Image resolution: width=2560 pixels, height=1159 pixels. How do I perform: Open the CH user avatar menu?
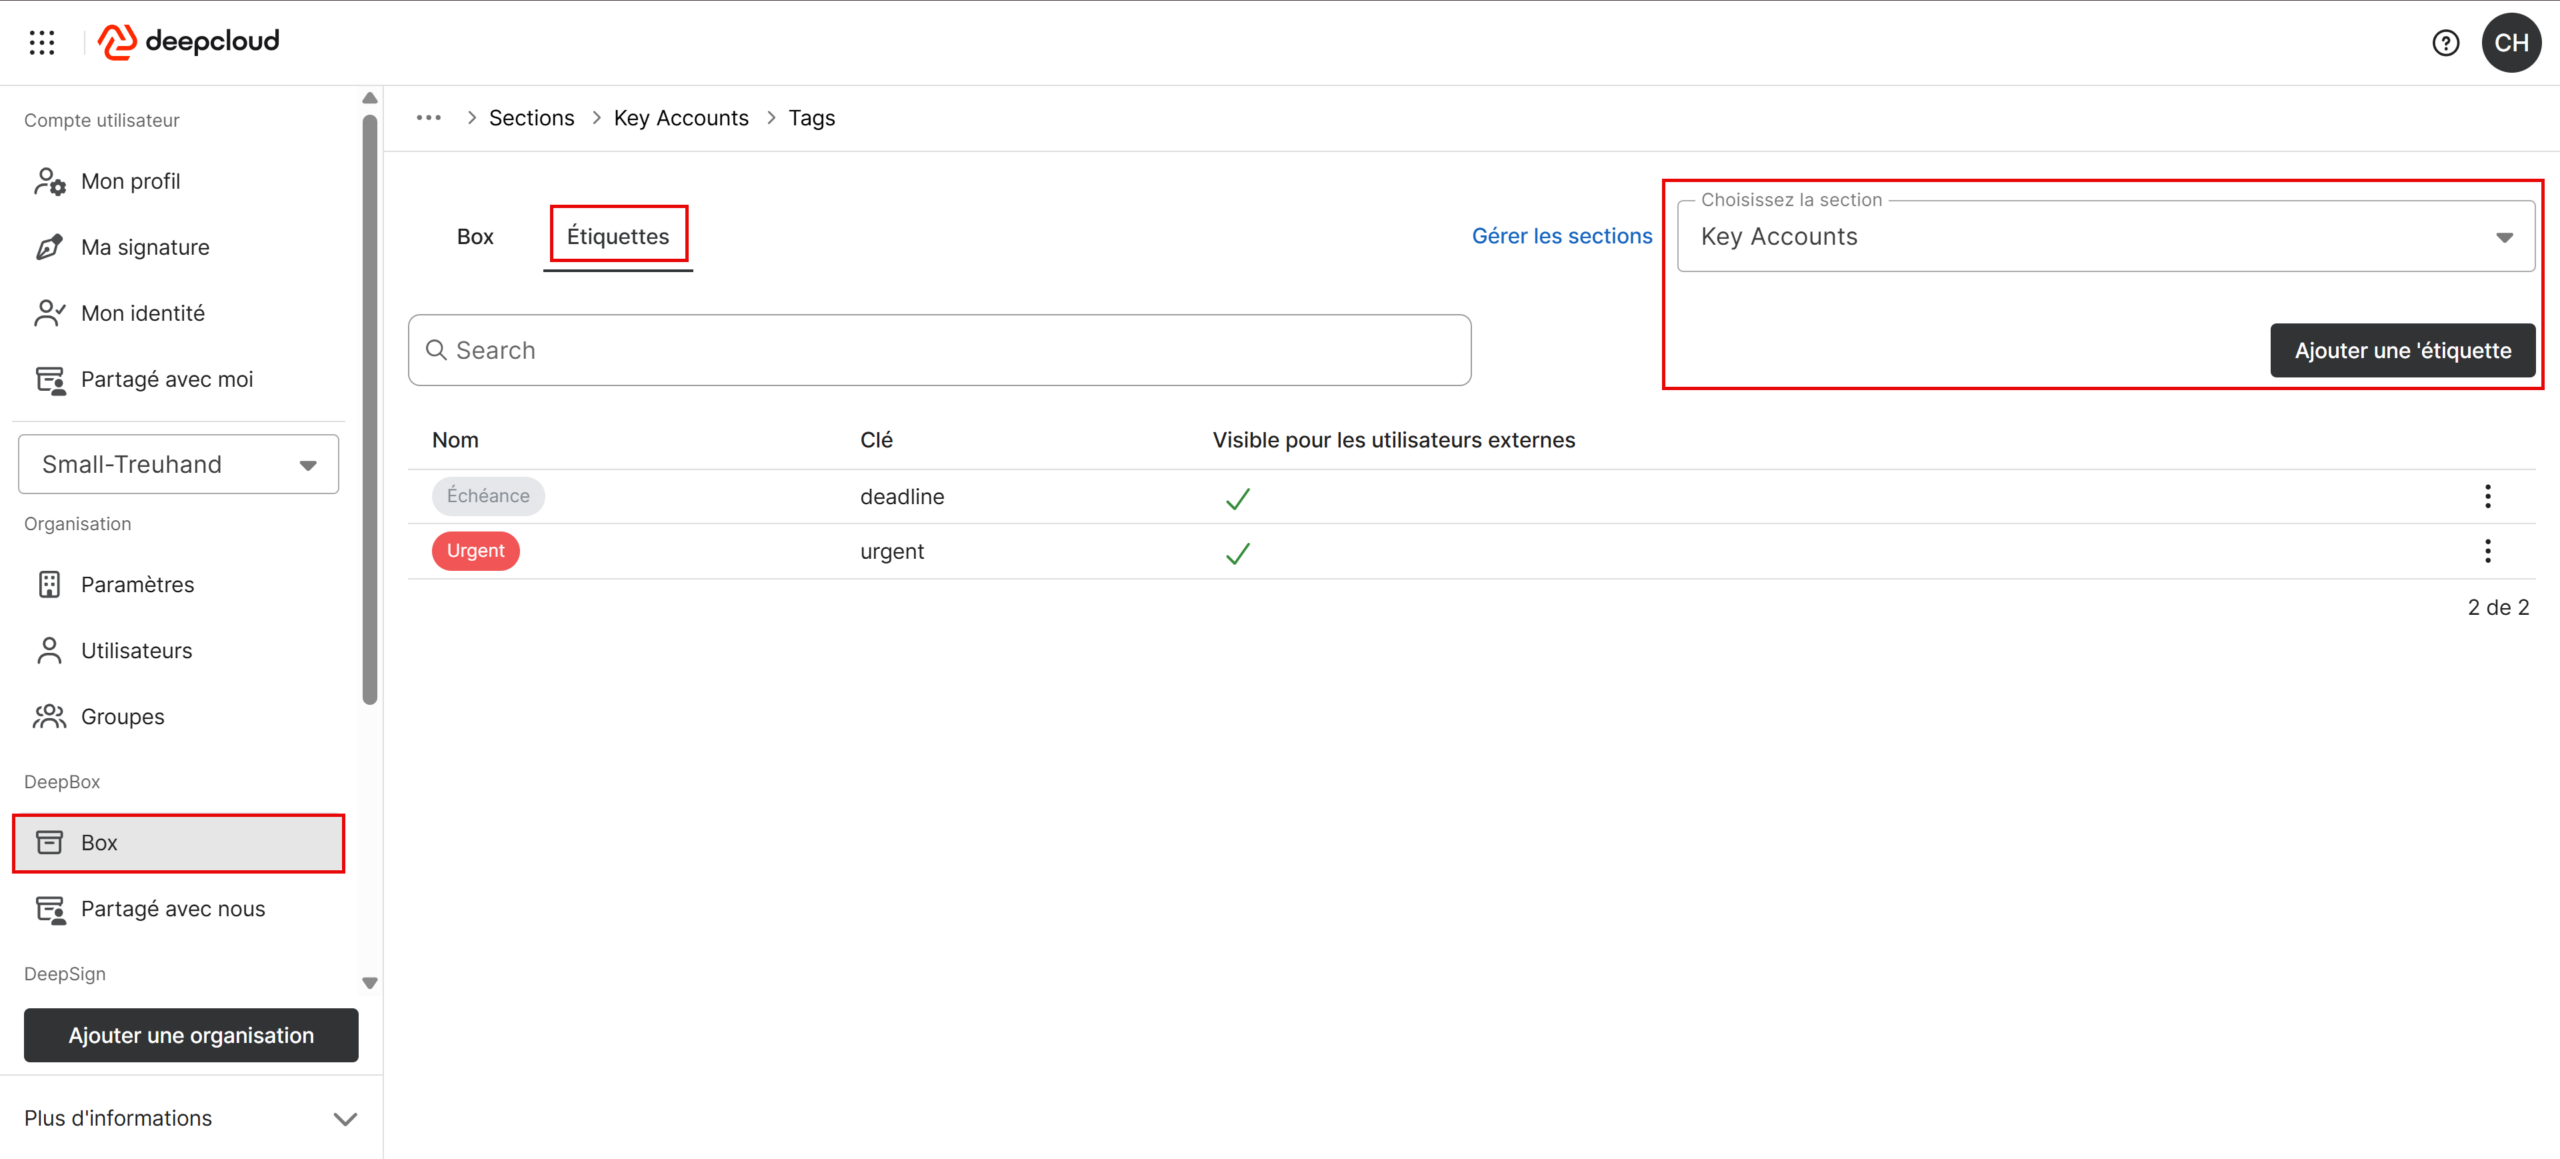coord(2511,43)
